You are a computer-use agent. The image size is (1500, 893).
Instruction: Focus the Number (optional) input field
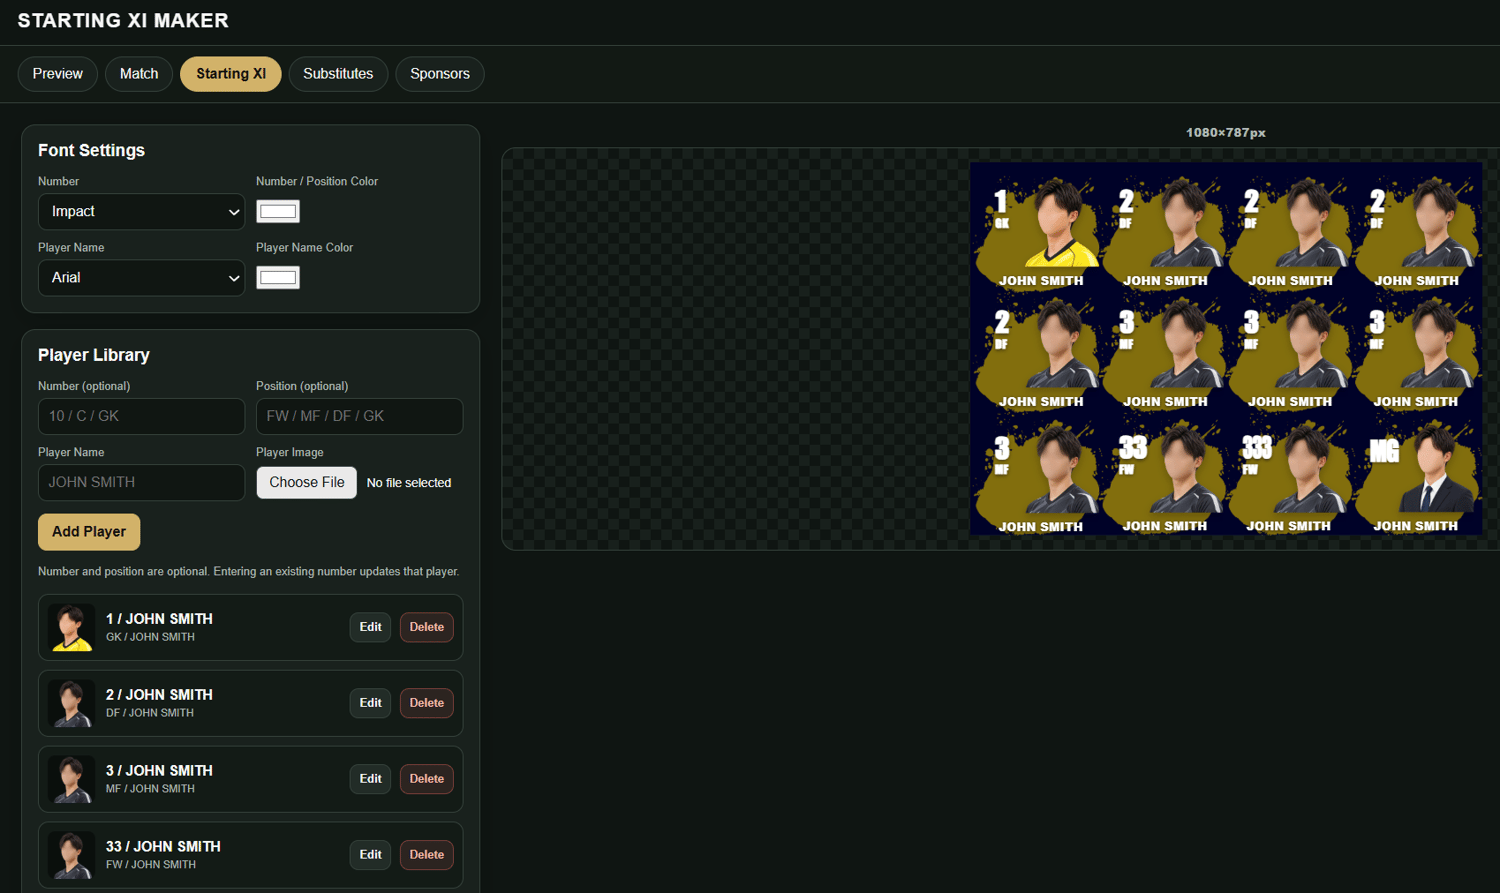tap(141, 416)
